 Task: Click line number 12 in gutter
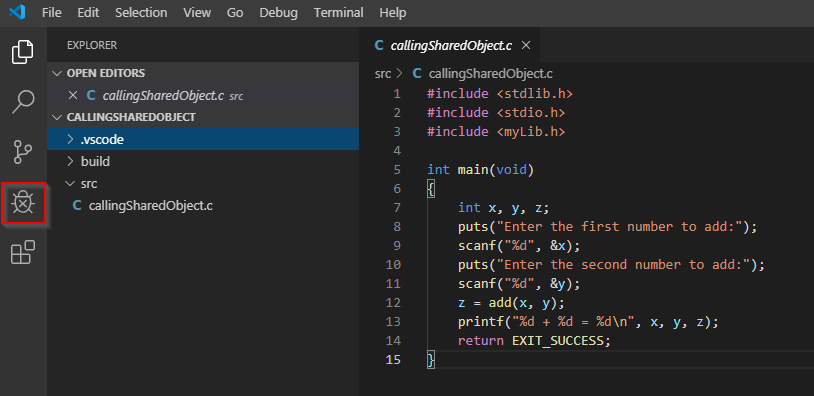click(x=394, y=303)
